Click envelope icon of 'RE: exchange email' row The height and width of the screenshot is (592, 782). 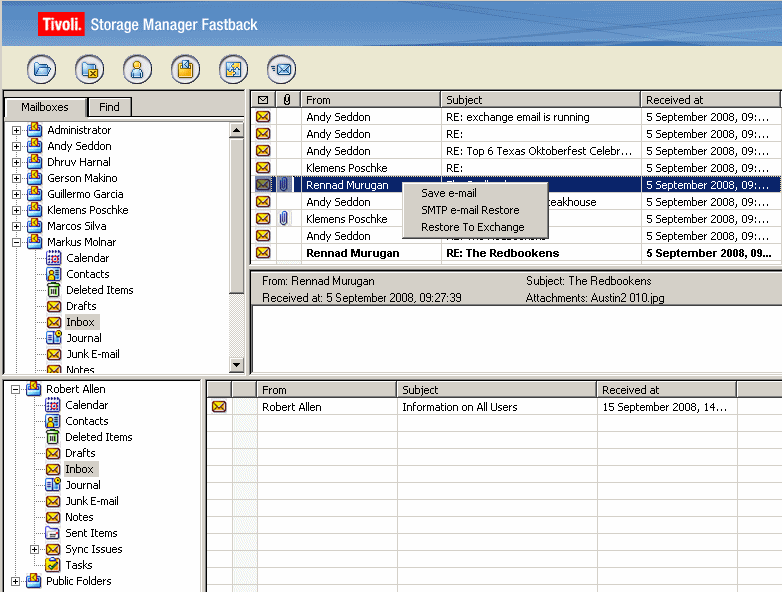(x=263, y=117)
